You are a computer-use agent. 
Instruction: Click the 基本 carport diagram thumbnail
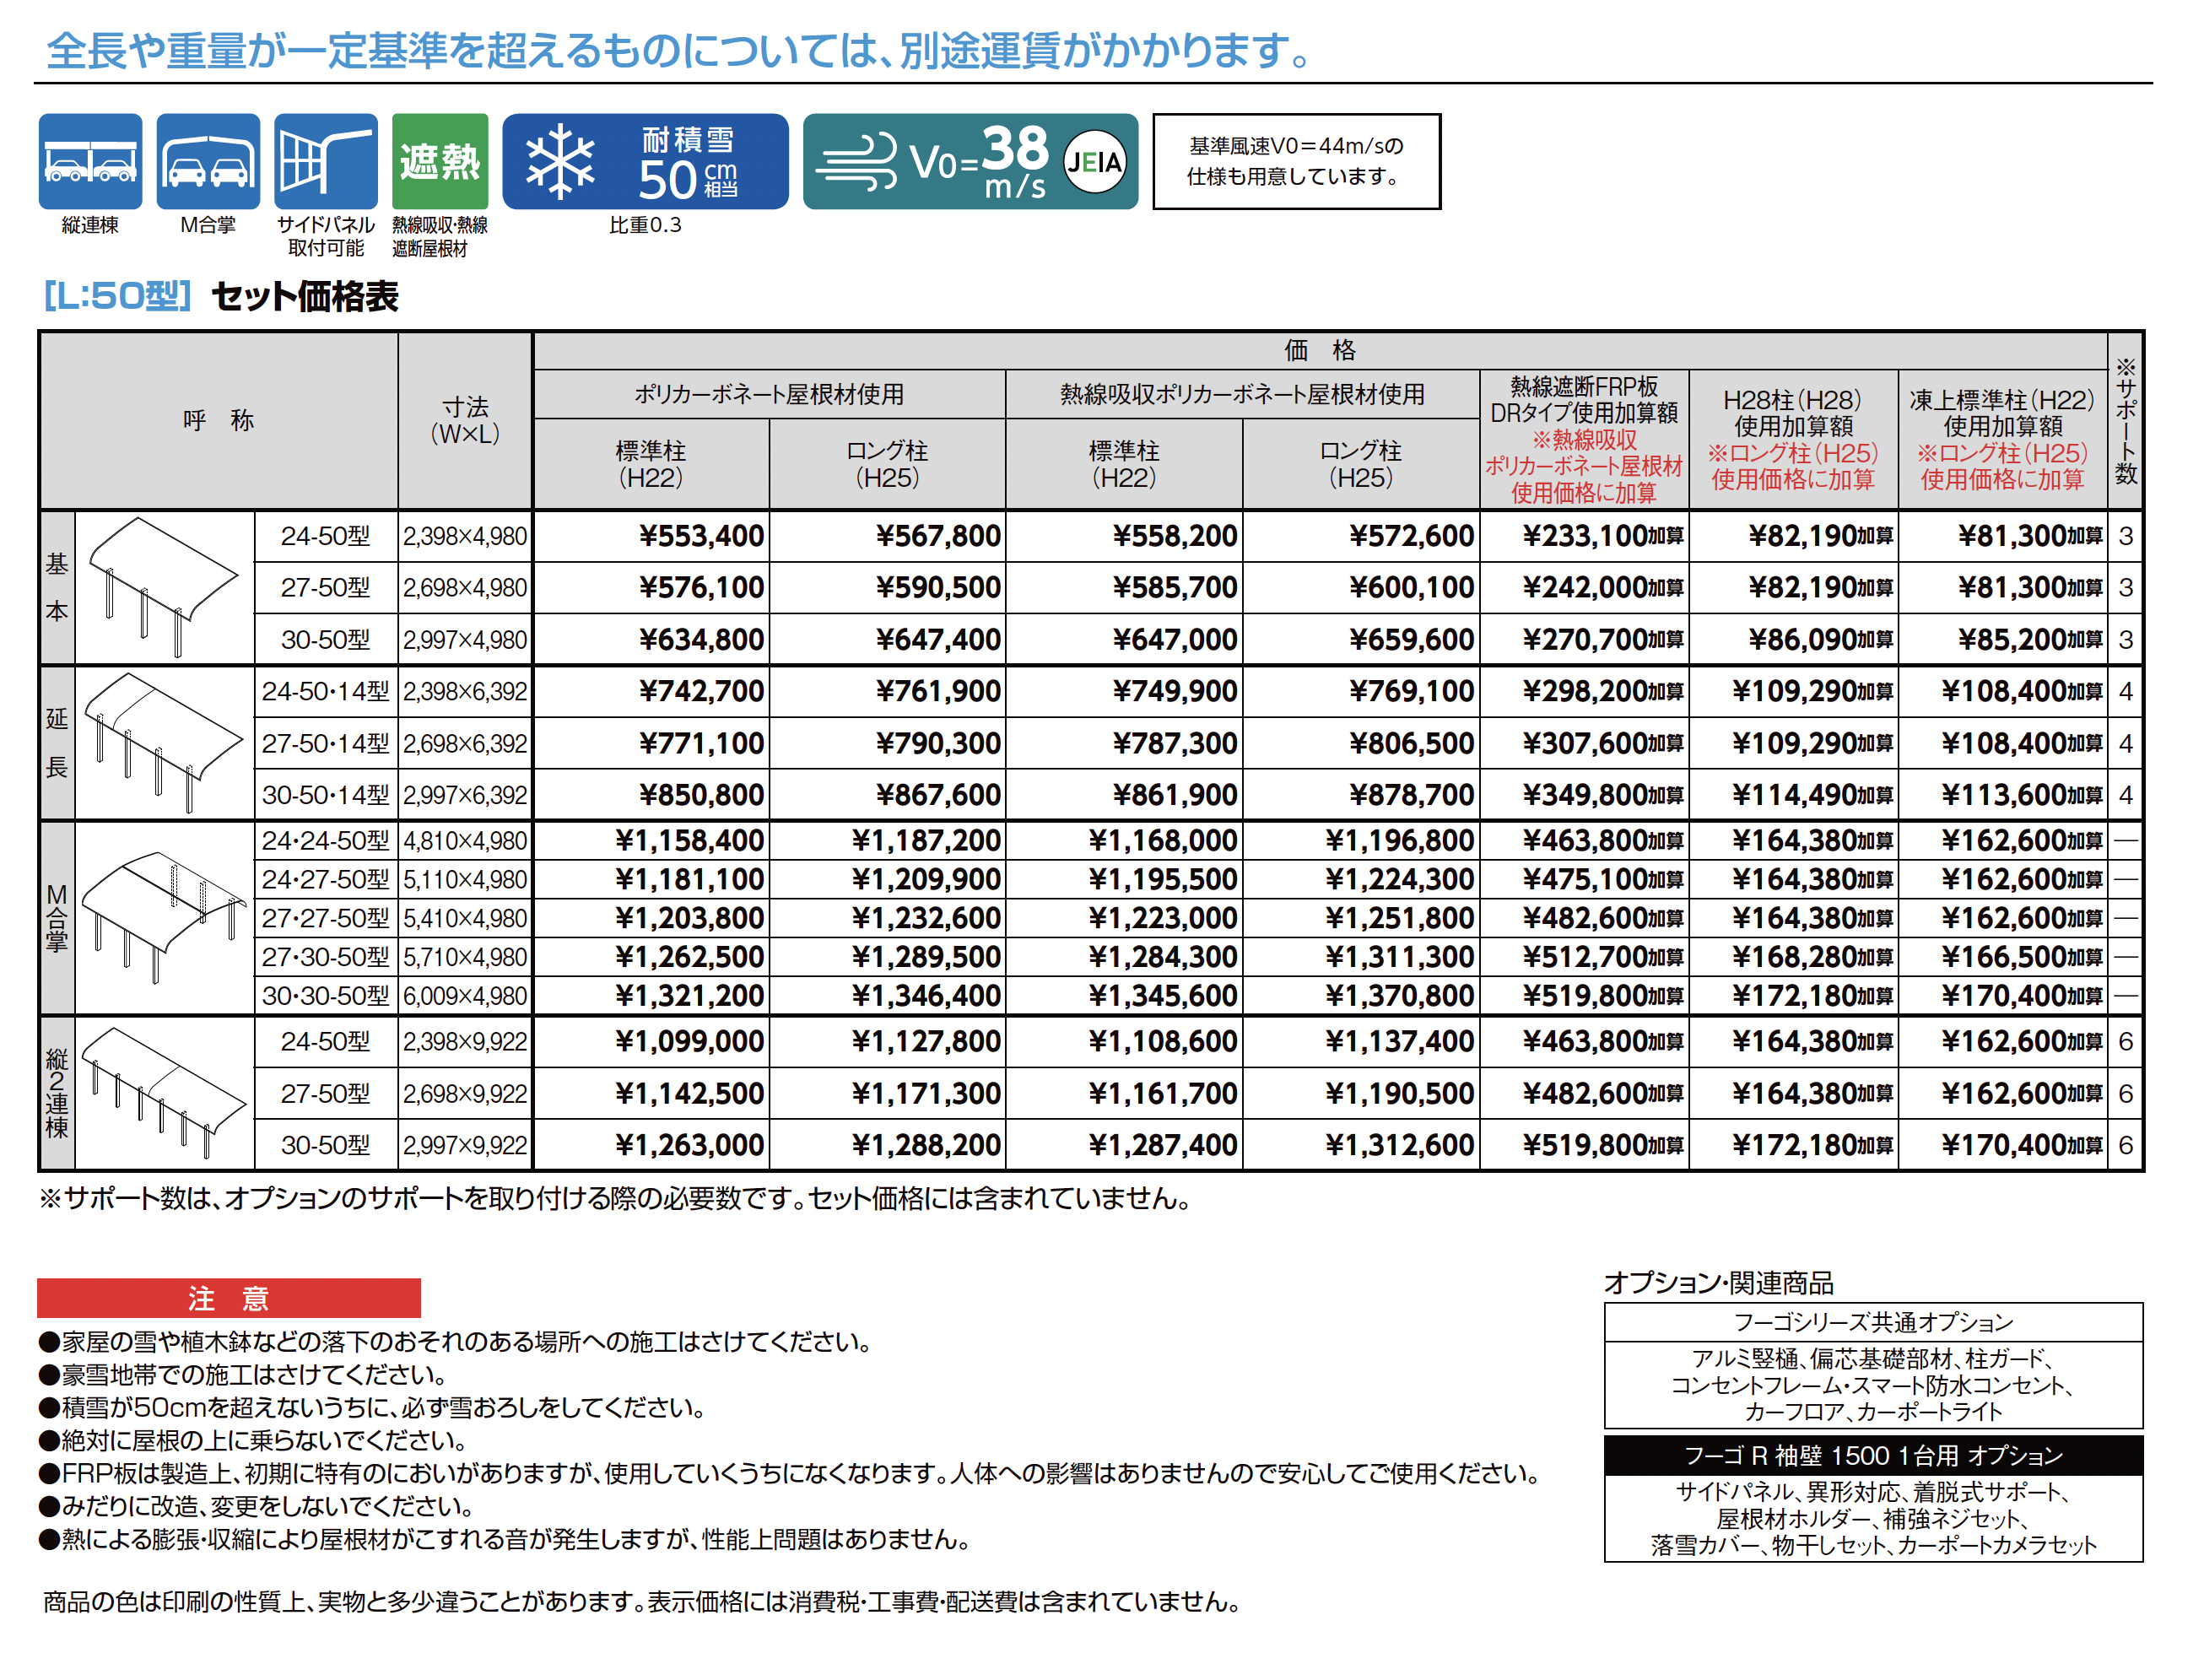164,587
